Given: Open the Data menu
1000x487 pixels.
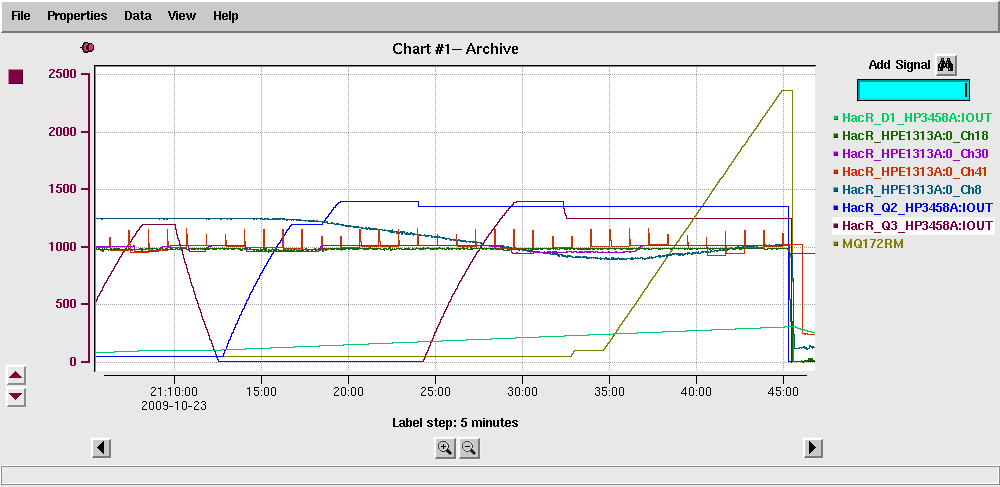Looking at the screenshot, I should tap(138, 16).
